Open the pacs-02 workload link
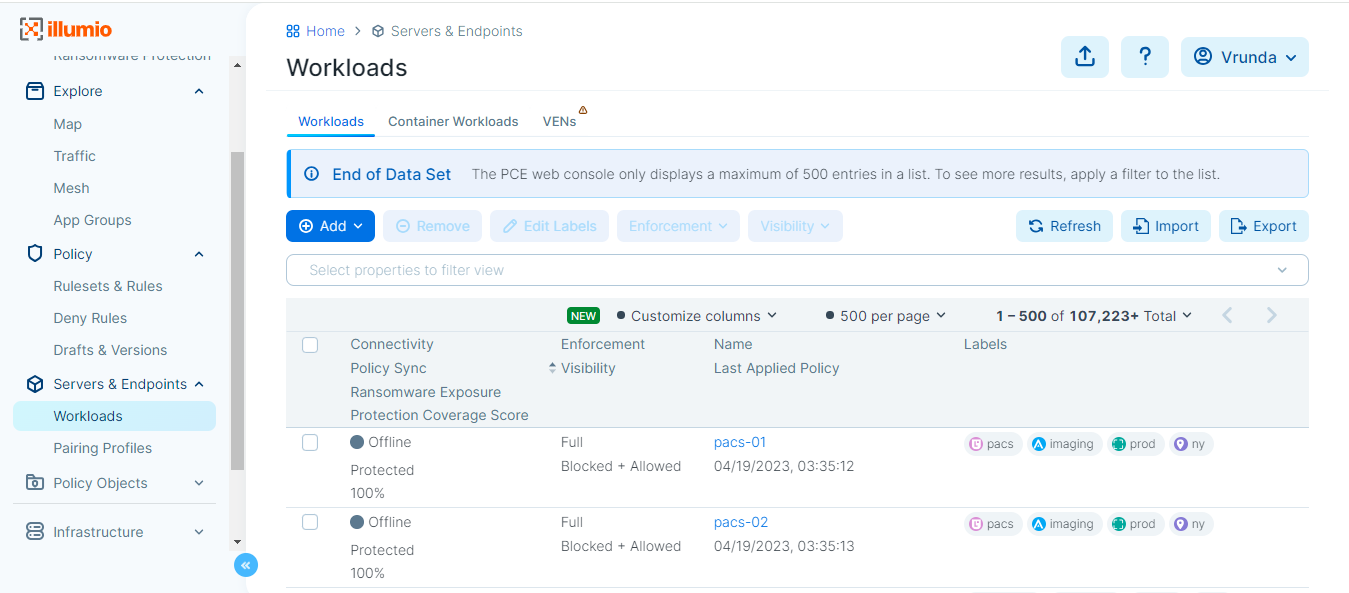This screenshot has width=1349, height=593. [741, 522]
